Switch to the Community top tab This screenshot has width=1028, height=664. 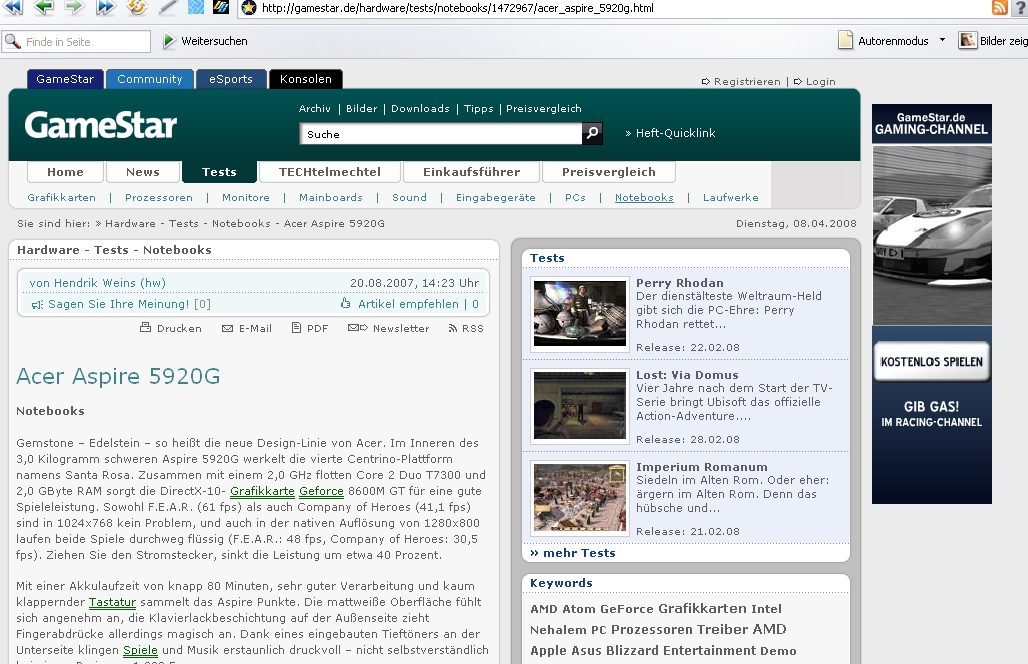[149, 79]
